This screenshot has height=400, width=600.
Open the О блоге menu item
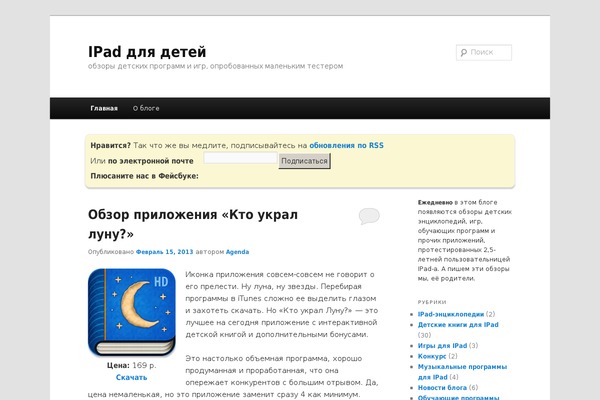[146, 108]
